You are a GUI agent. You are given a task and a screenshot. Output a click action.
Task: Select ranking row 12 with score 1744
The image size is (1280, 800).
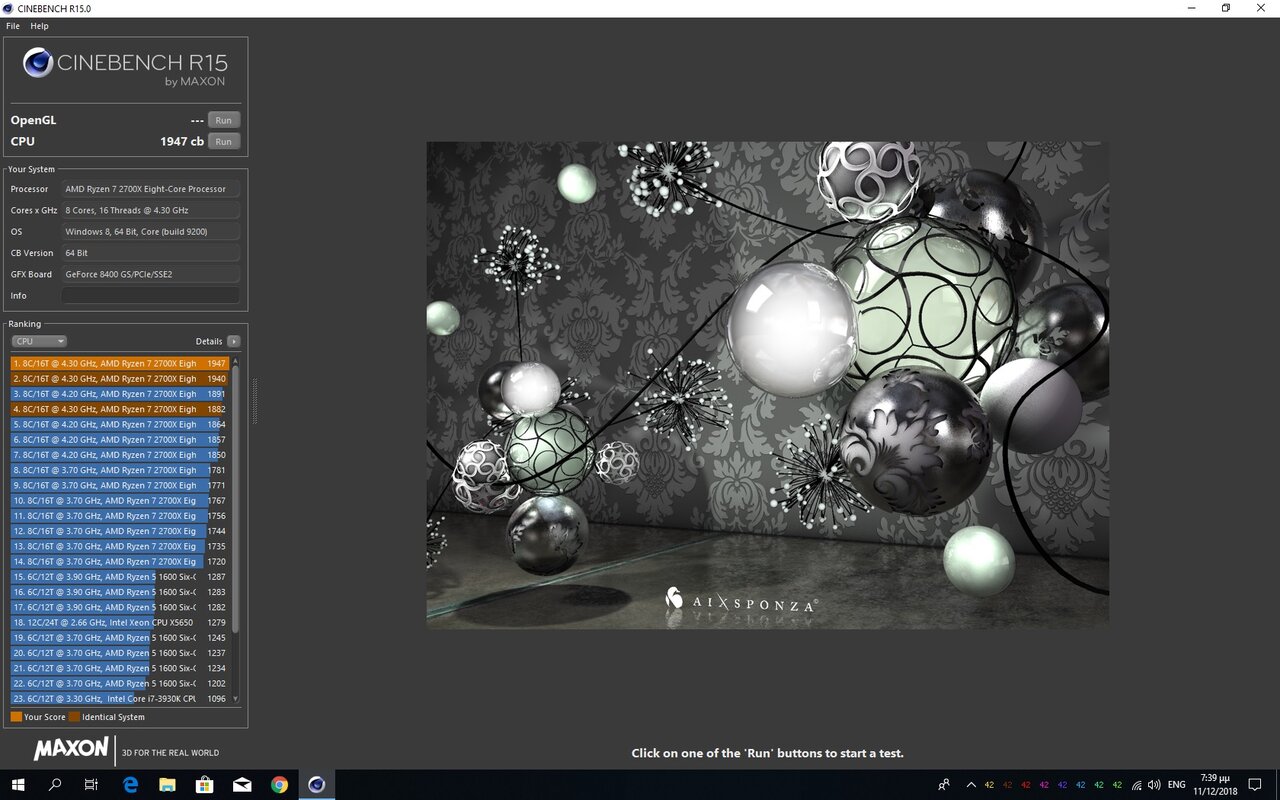[120, 531]
